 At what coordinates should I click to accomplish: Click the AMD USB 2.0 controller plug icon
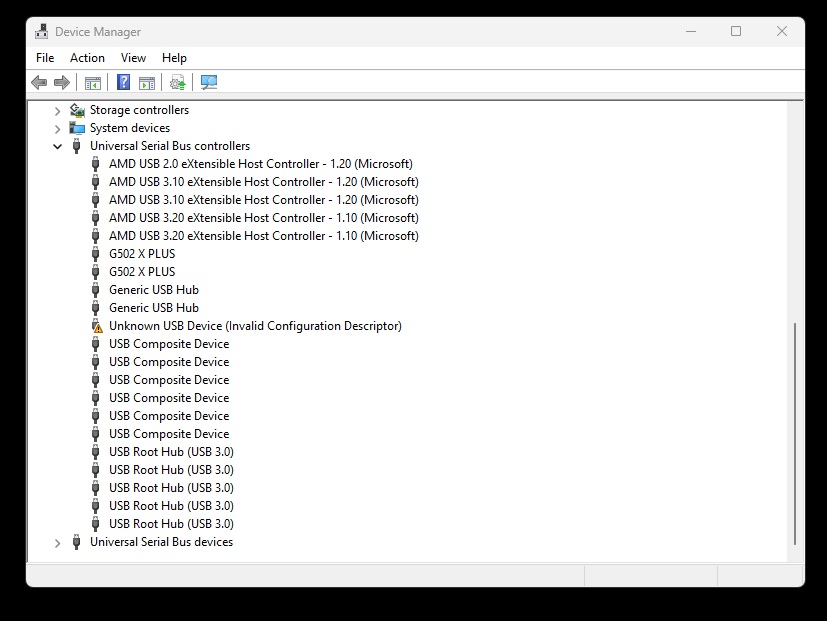pos(95,164)
